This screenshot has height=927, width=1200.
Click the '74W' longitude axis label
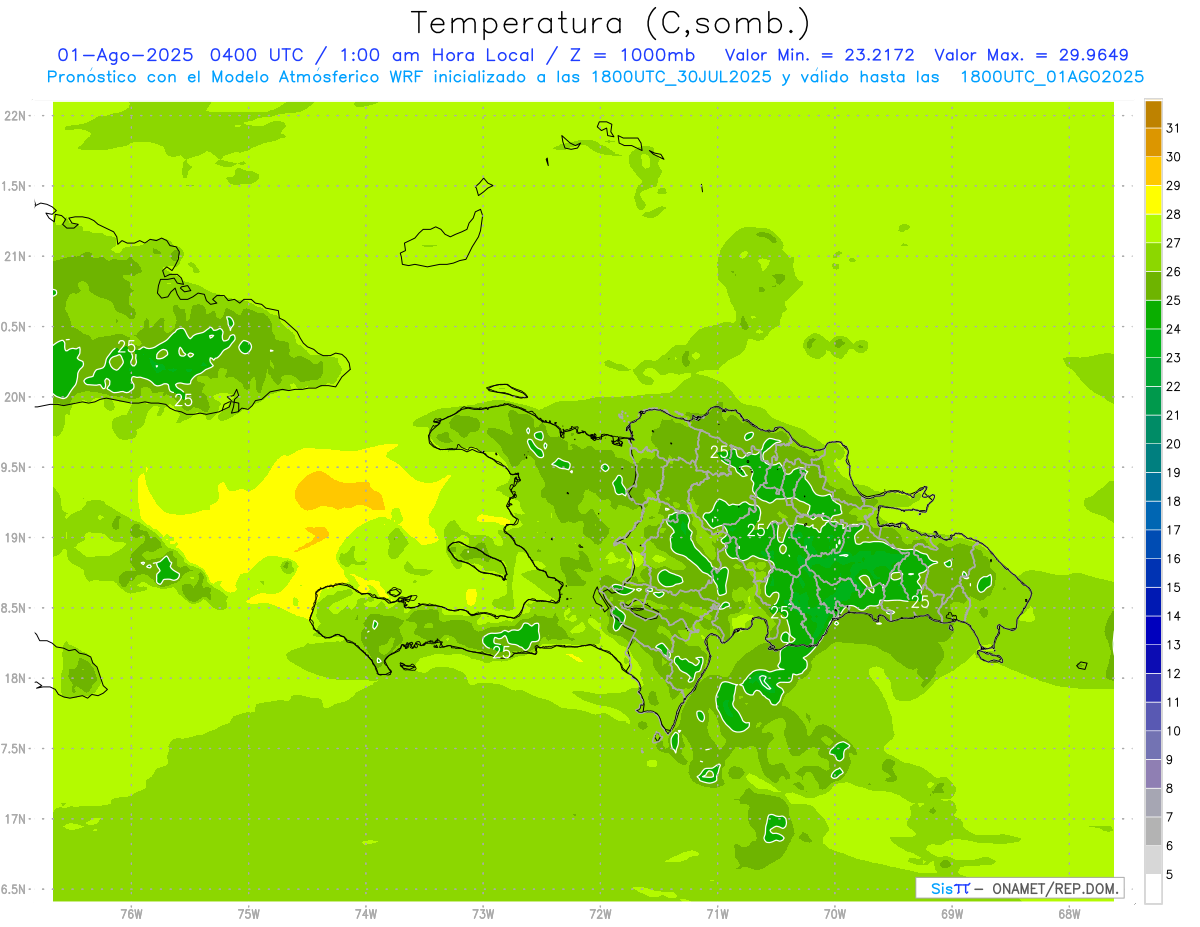pos(366,914)
